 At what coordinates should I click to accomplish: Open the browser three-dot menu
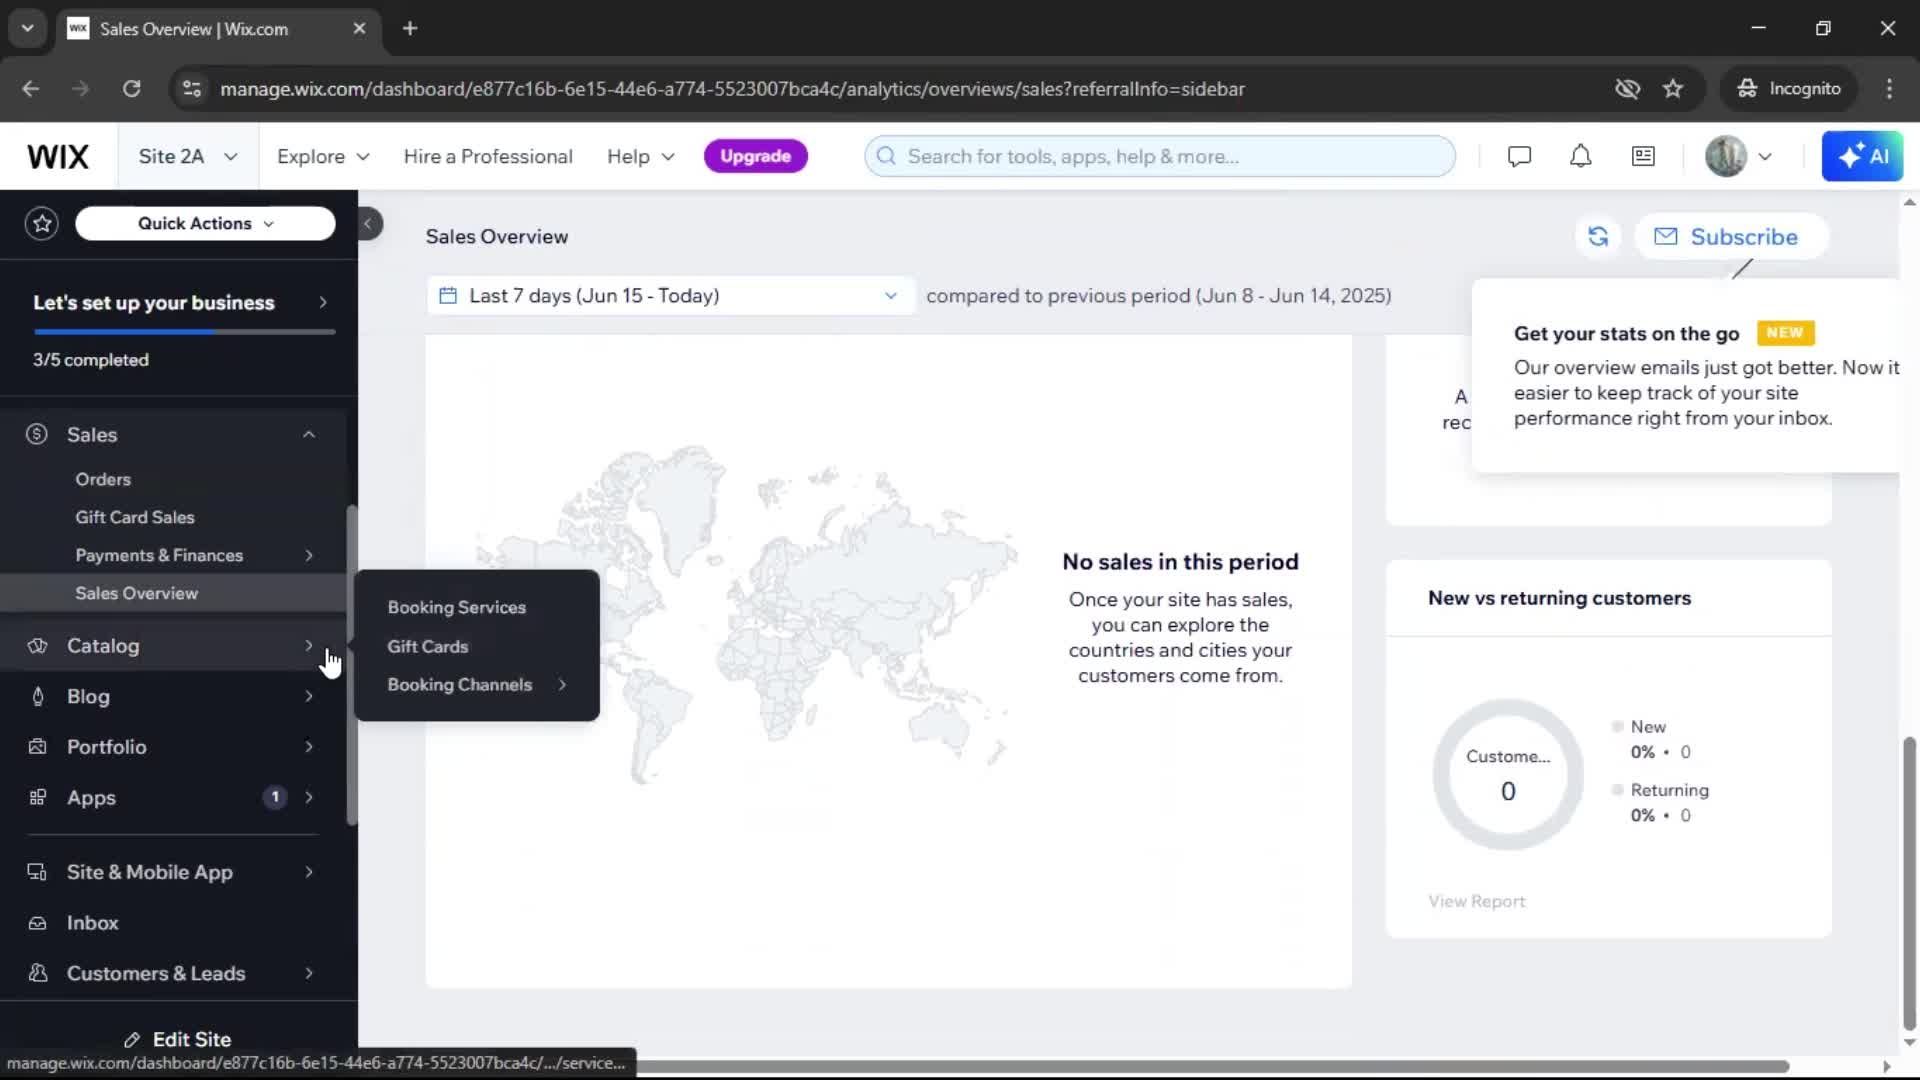tap(1889, 89)
